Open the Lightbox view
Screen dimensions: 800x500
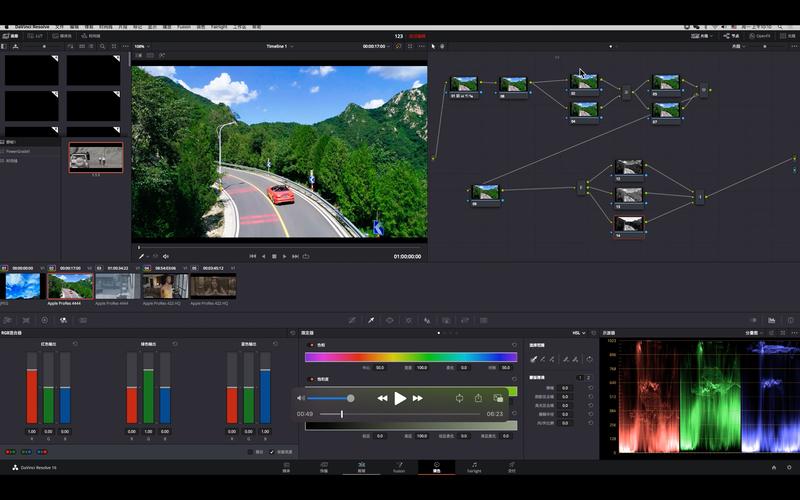[787, 36]
